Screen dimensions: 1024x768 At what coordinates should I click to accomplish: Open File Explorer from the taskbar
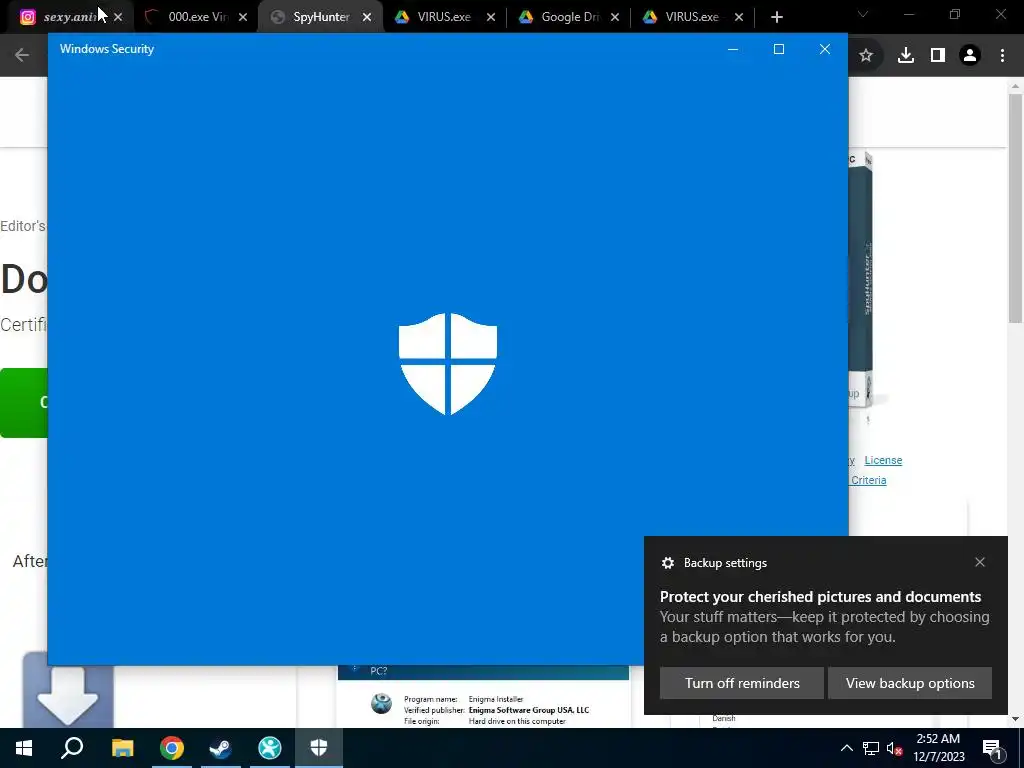(x=122, y=748)
